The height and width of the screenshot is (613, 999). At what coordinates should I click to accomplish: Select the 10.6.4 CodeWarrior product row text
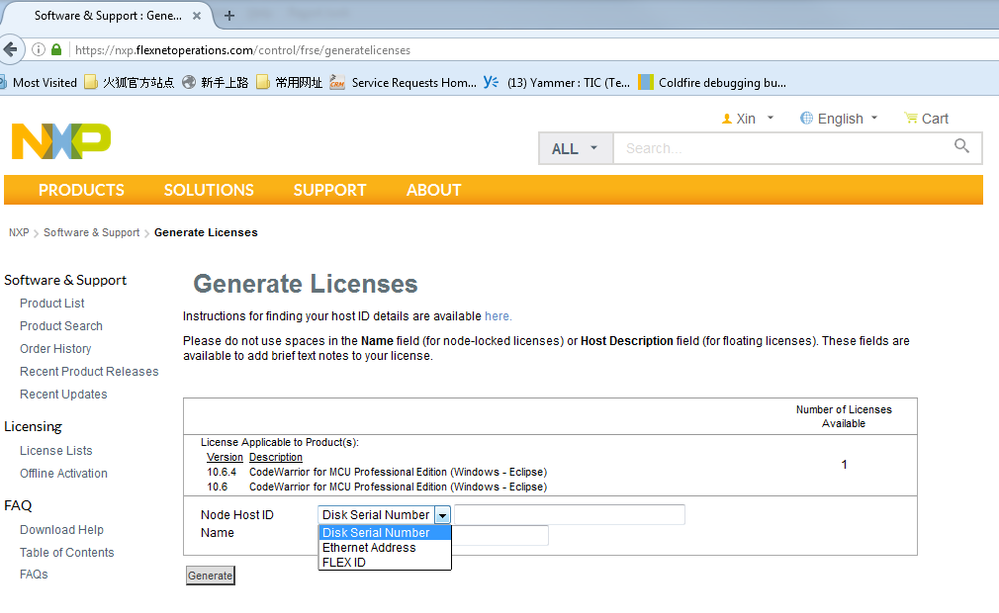[x=377, y=472]
